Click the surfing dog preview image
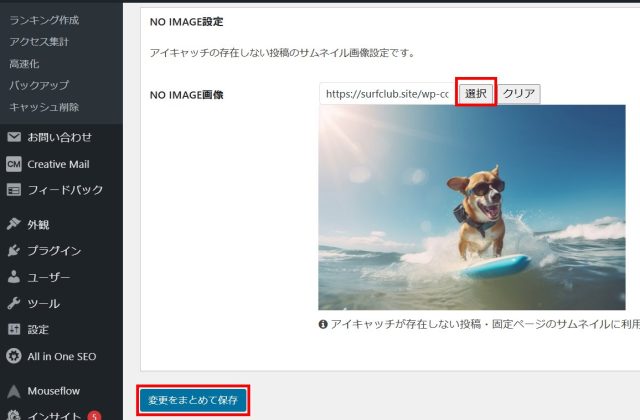Viewport: 640px width, 420px height. coord(472,207)
